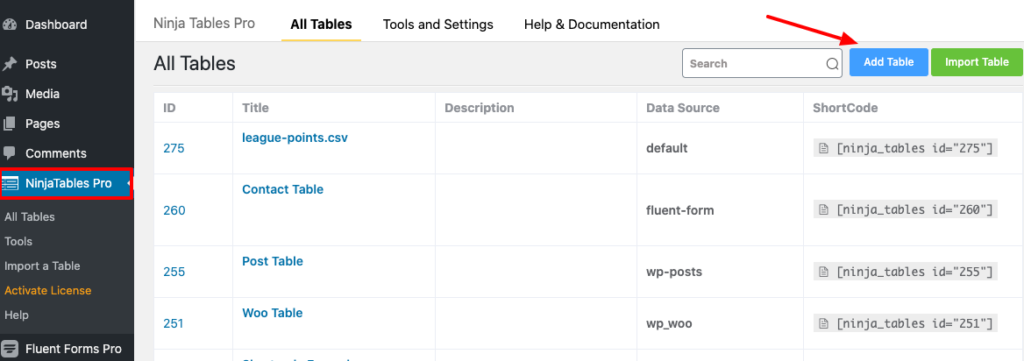Screen dimensions: 1024x361
Task: Click the Title column header
Action: [x=255, y=108]
